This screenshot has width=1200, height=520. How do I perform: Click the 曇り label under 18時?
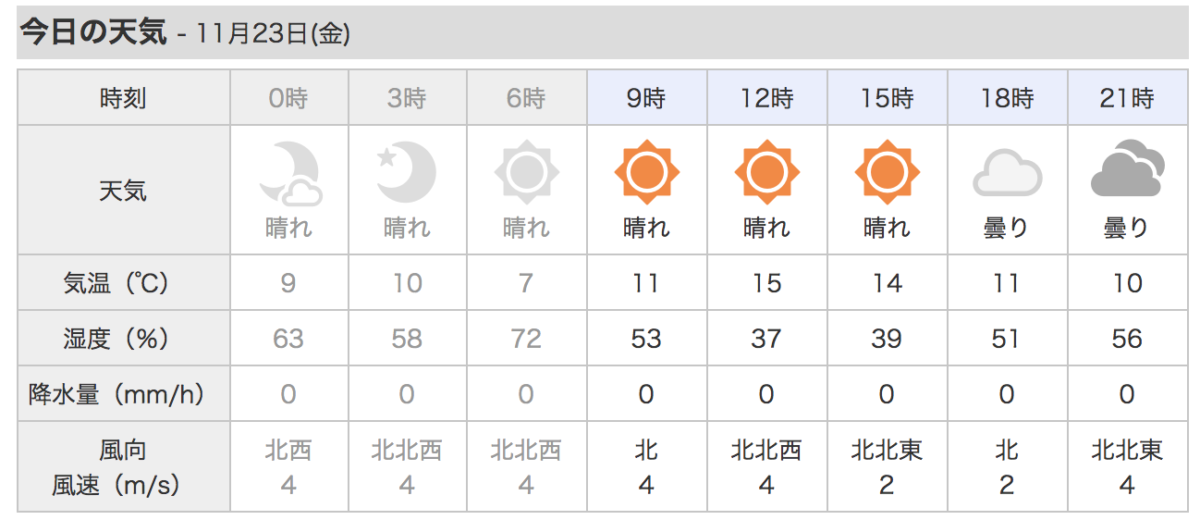[x=1007, y=228]
